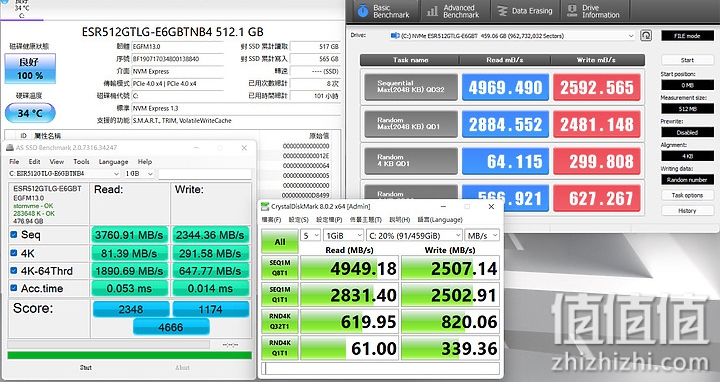The width and height of the screenshot is (720, 382).
Task: Click the Writing data Random number field
Action: click(687, 180)
